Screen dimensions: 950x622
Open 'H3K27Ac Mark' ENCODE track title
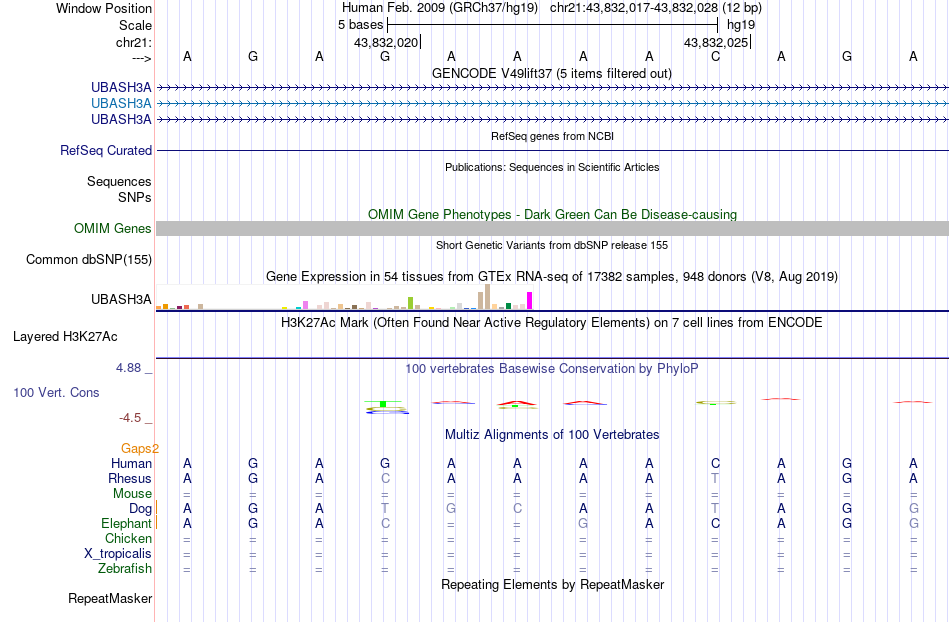click(x=552, y=322)
